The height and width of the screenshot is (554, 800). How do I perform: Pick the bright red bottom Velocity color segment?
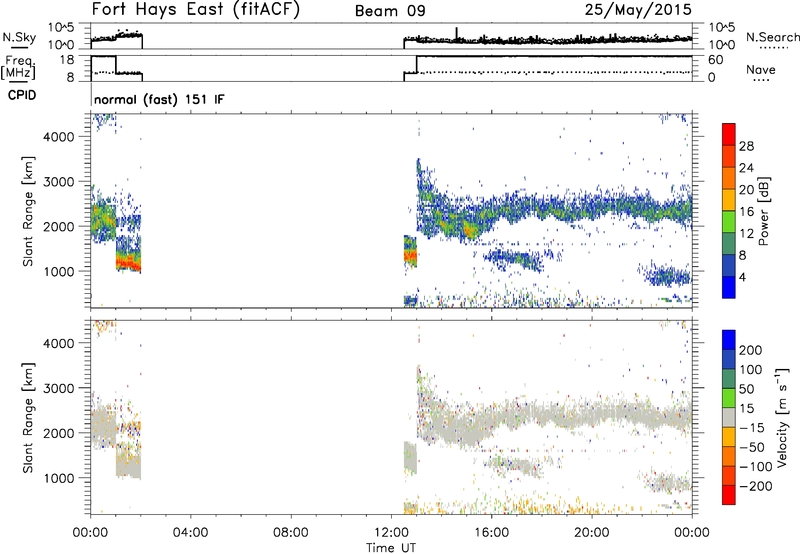click(x=729, y=495)
